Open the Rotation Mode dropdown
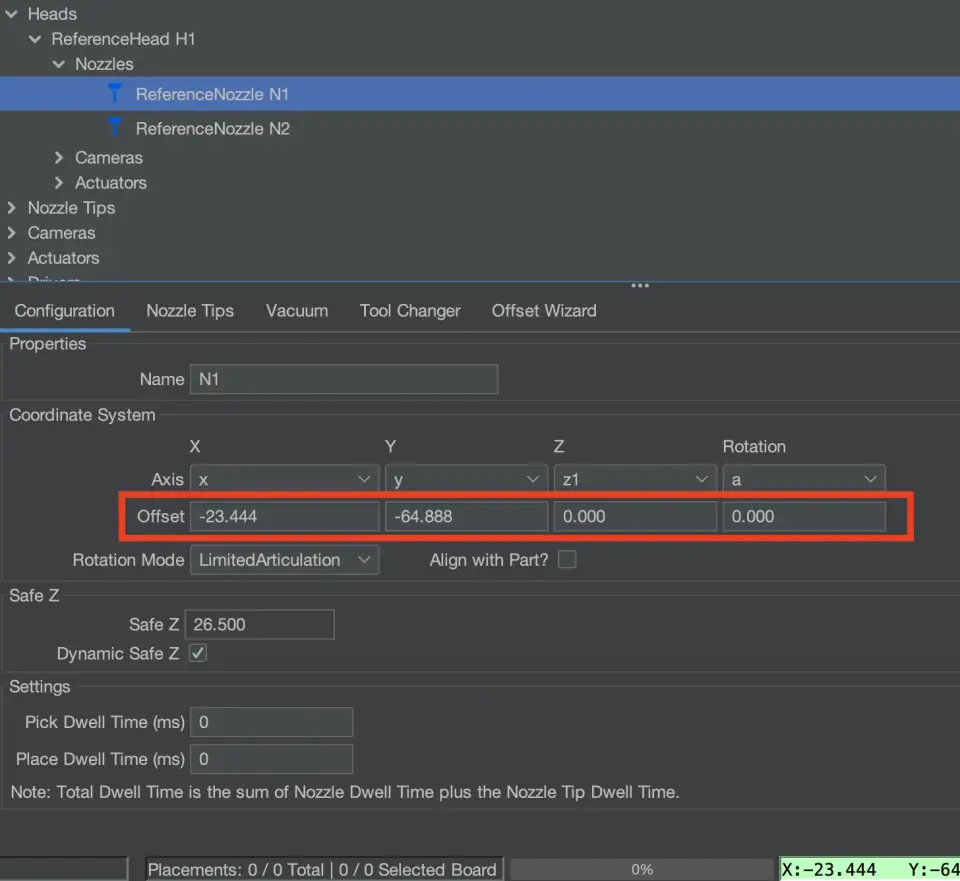Screen dimensions: 960x881 pyautogui.click(x=284, y=560)
